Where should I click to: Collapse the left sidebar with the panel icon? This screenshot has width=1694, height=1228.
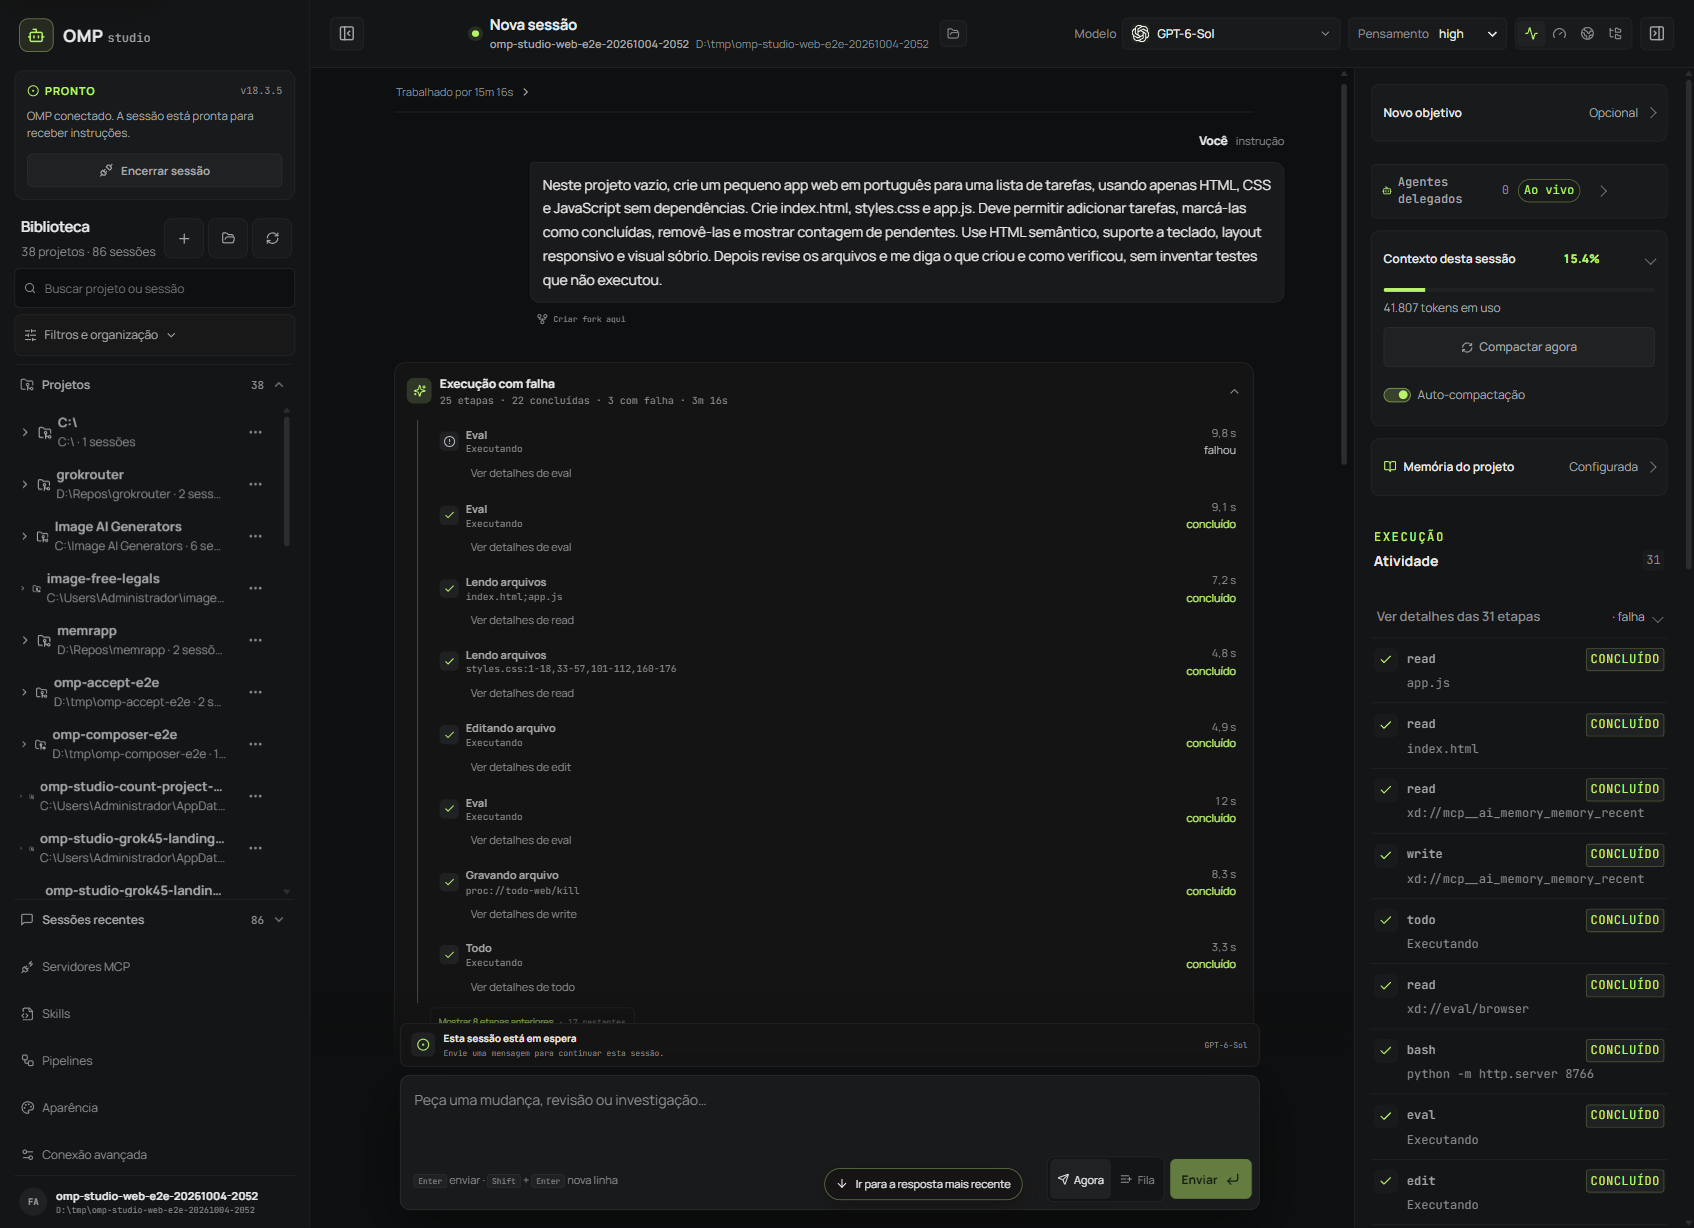347,34
